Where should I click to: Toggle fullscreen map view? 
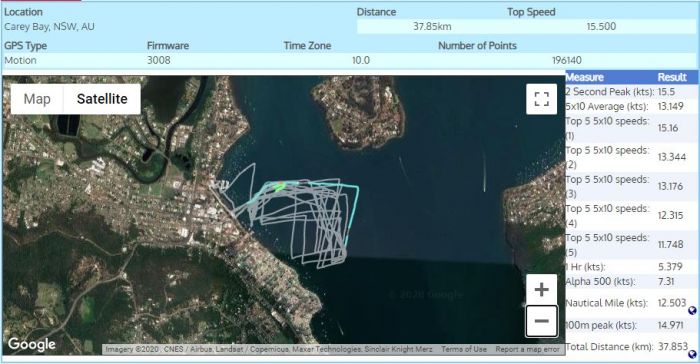[542, 99]
